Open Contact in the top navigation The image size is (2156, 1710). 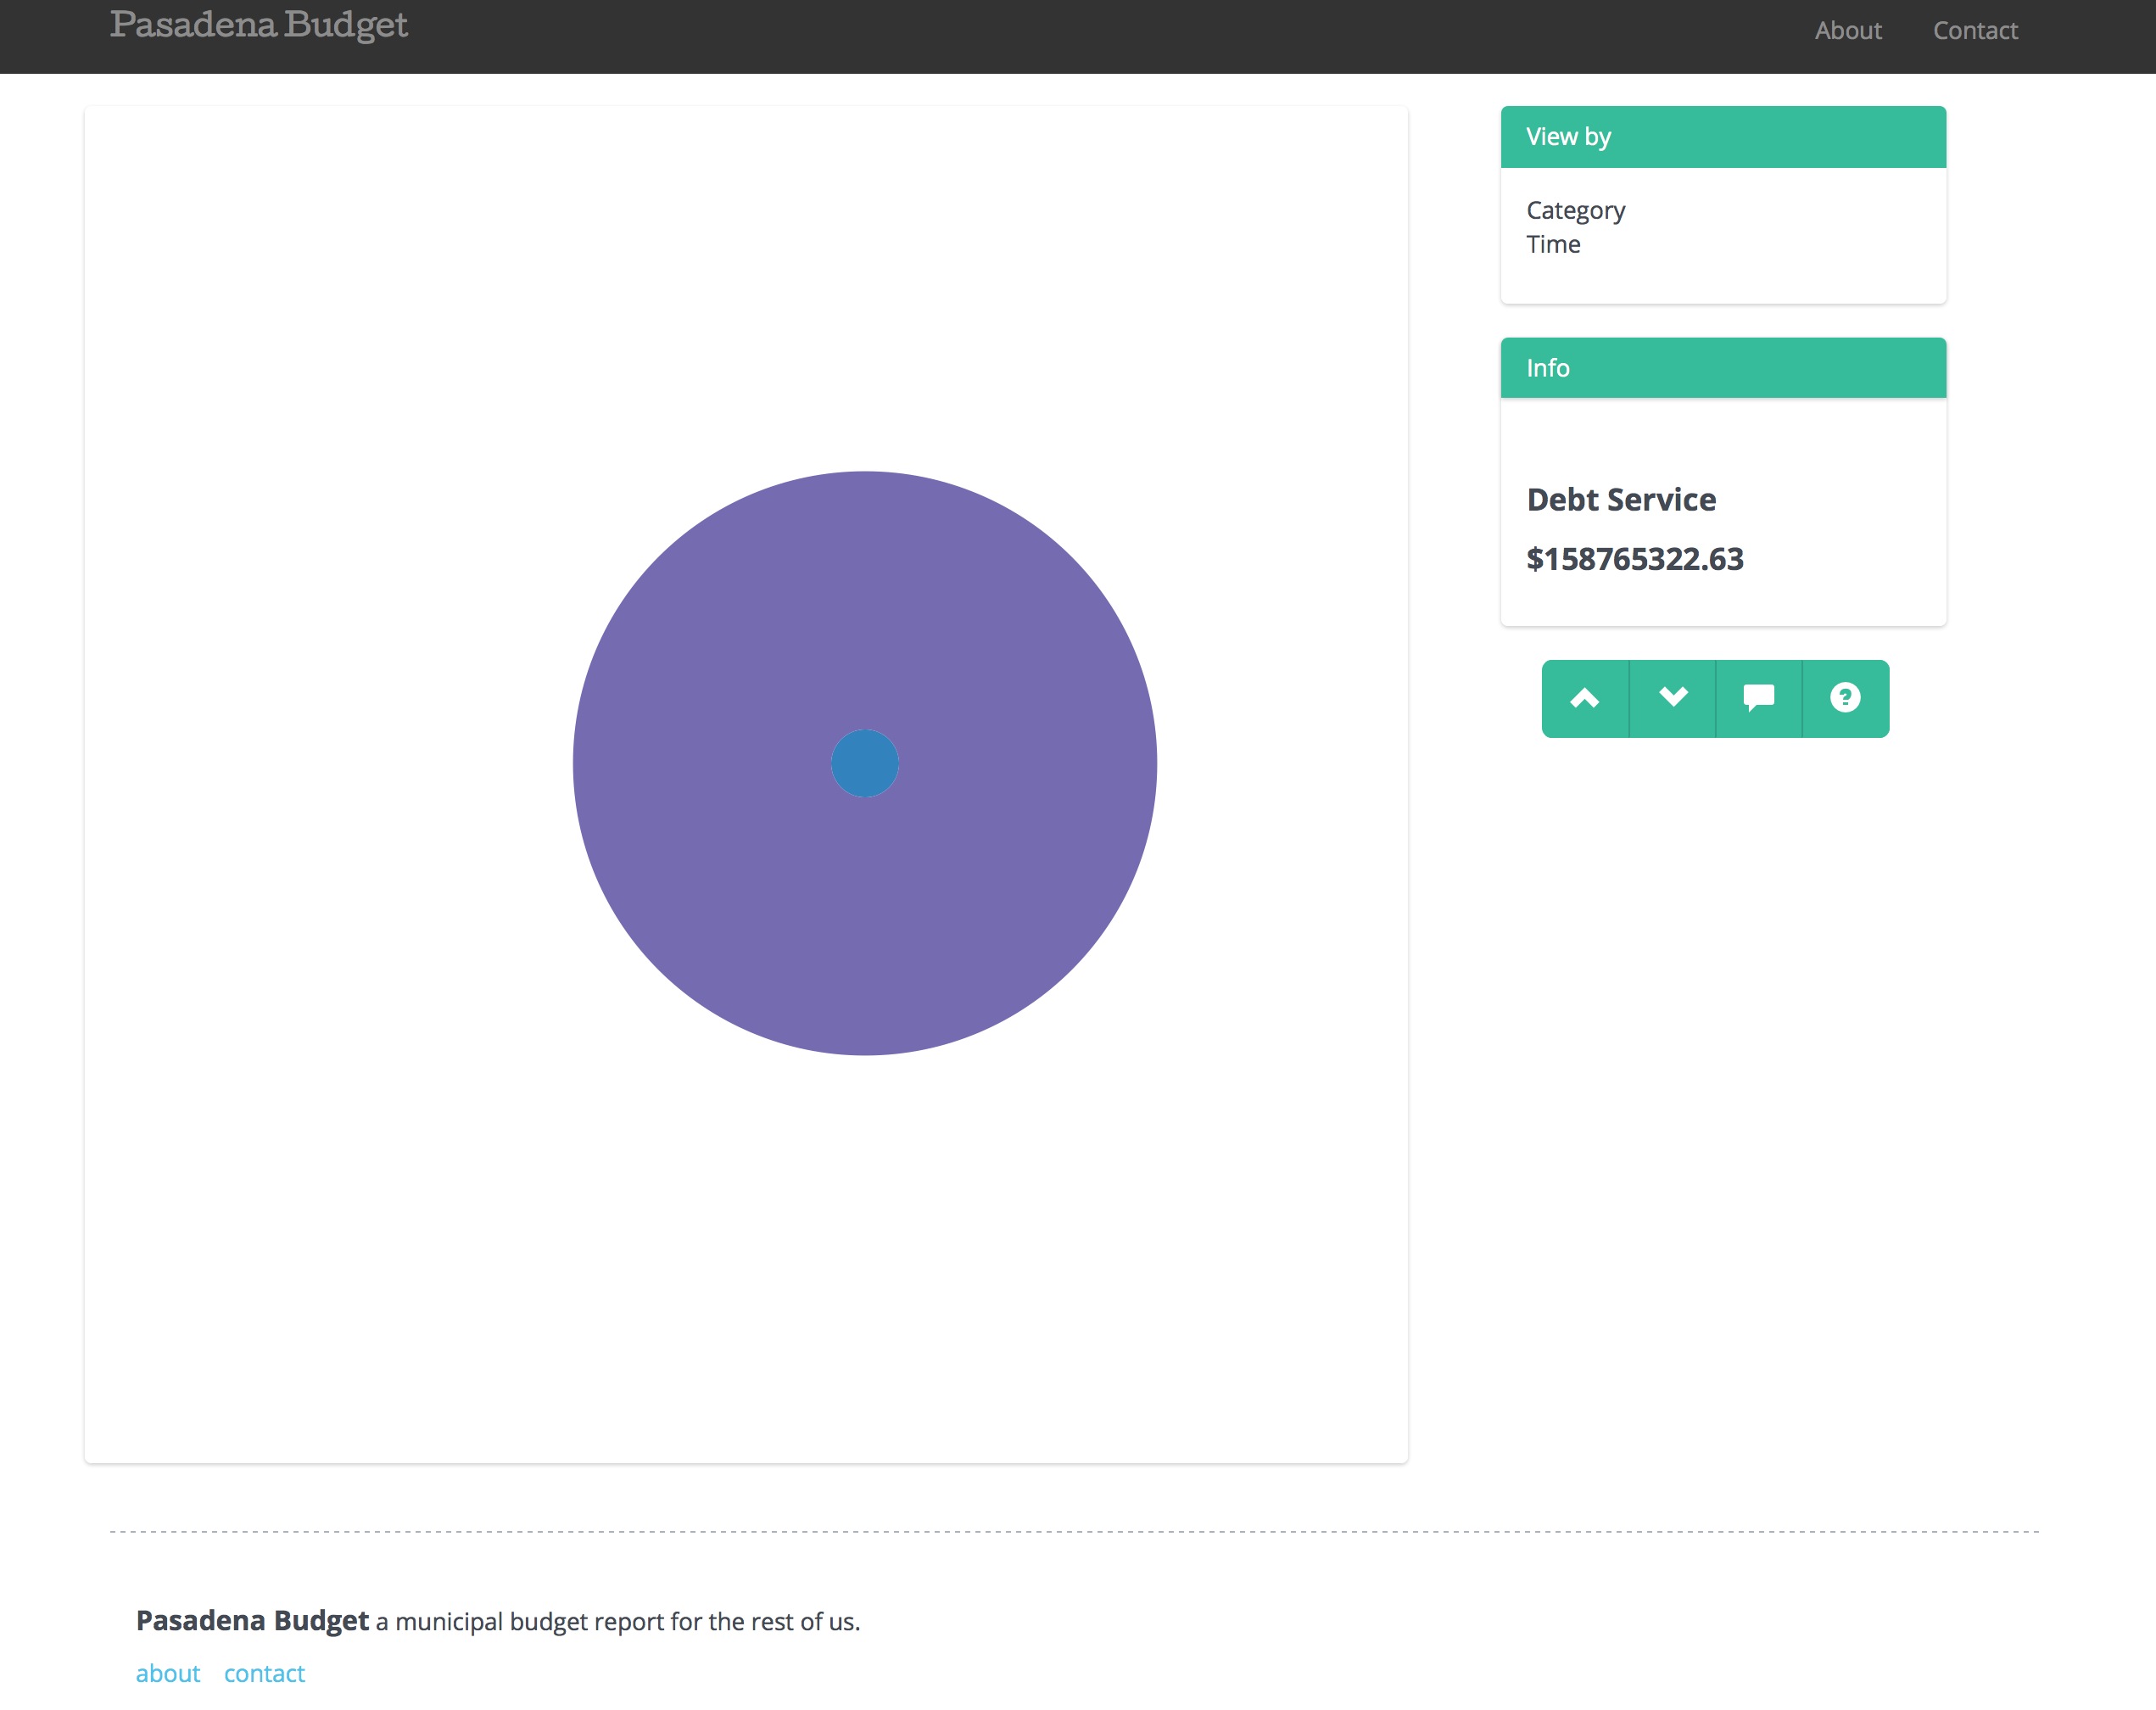pos(1974,31)
